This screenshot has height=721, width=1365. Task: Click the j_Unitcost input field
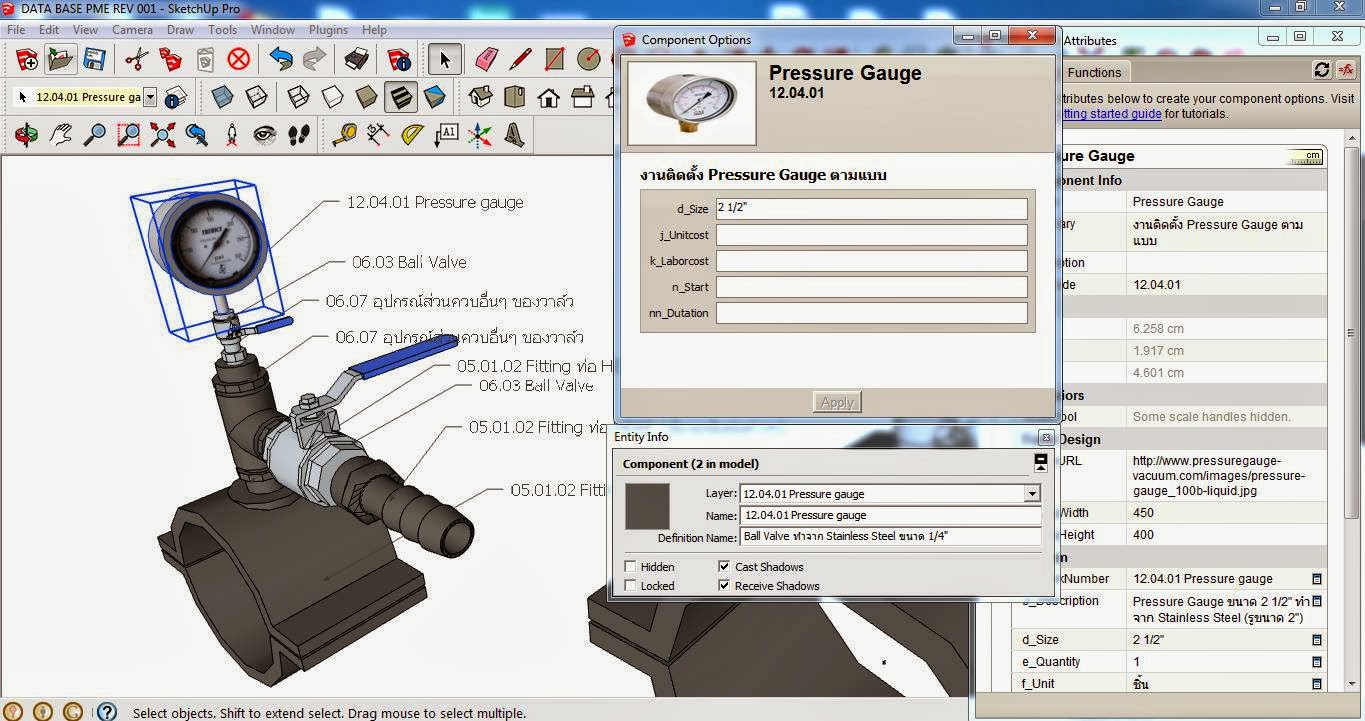[x=871, y=235]
